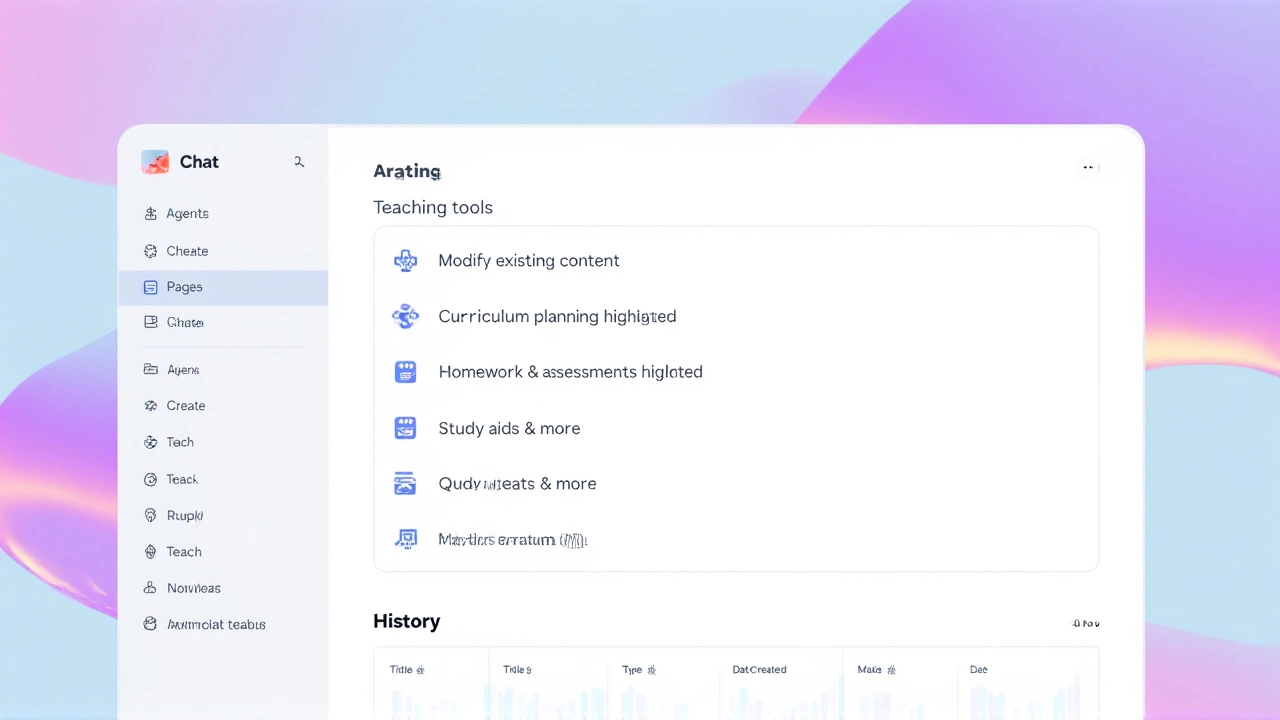
Task: Select the Agents icon in the sidebar
Action: [x=150, y=213]
